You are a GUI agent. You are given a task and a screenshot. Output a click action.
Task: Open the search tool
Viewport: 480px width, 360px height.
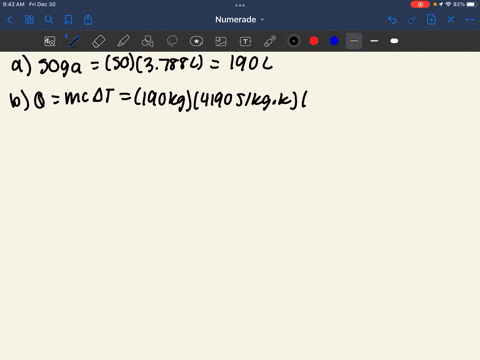(49, 20)
